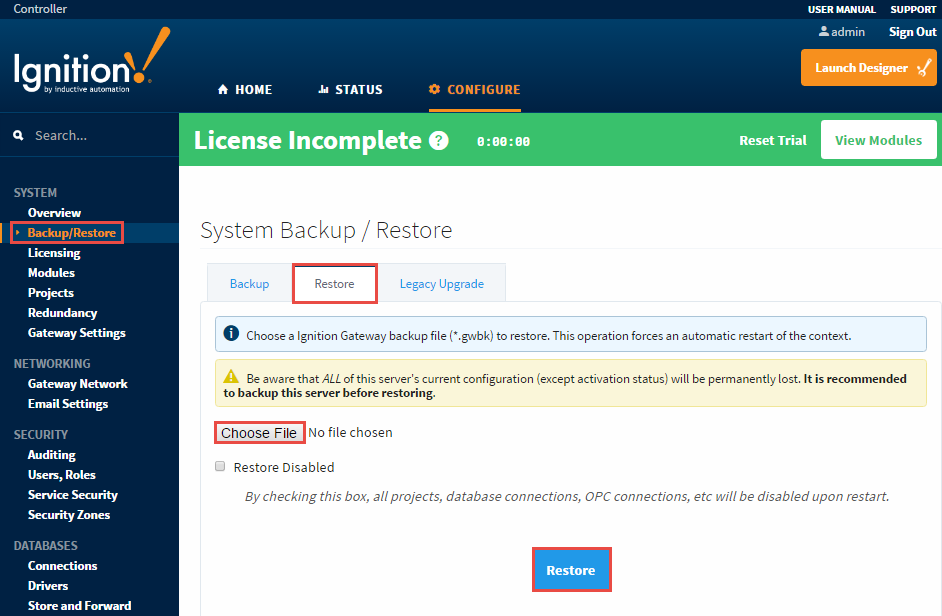Image resolution: width=942 pixels, height=616 pixels.
Task: Enable the Restore Disabled checkbox
Action: [x=221, y=466]
